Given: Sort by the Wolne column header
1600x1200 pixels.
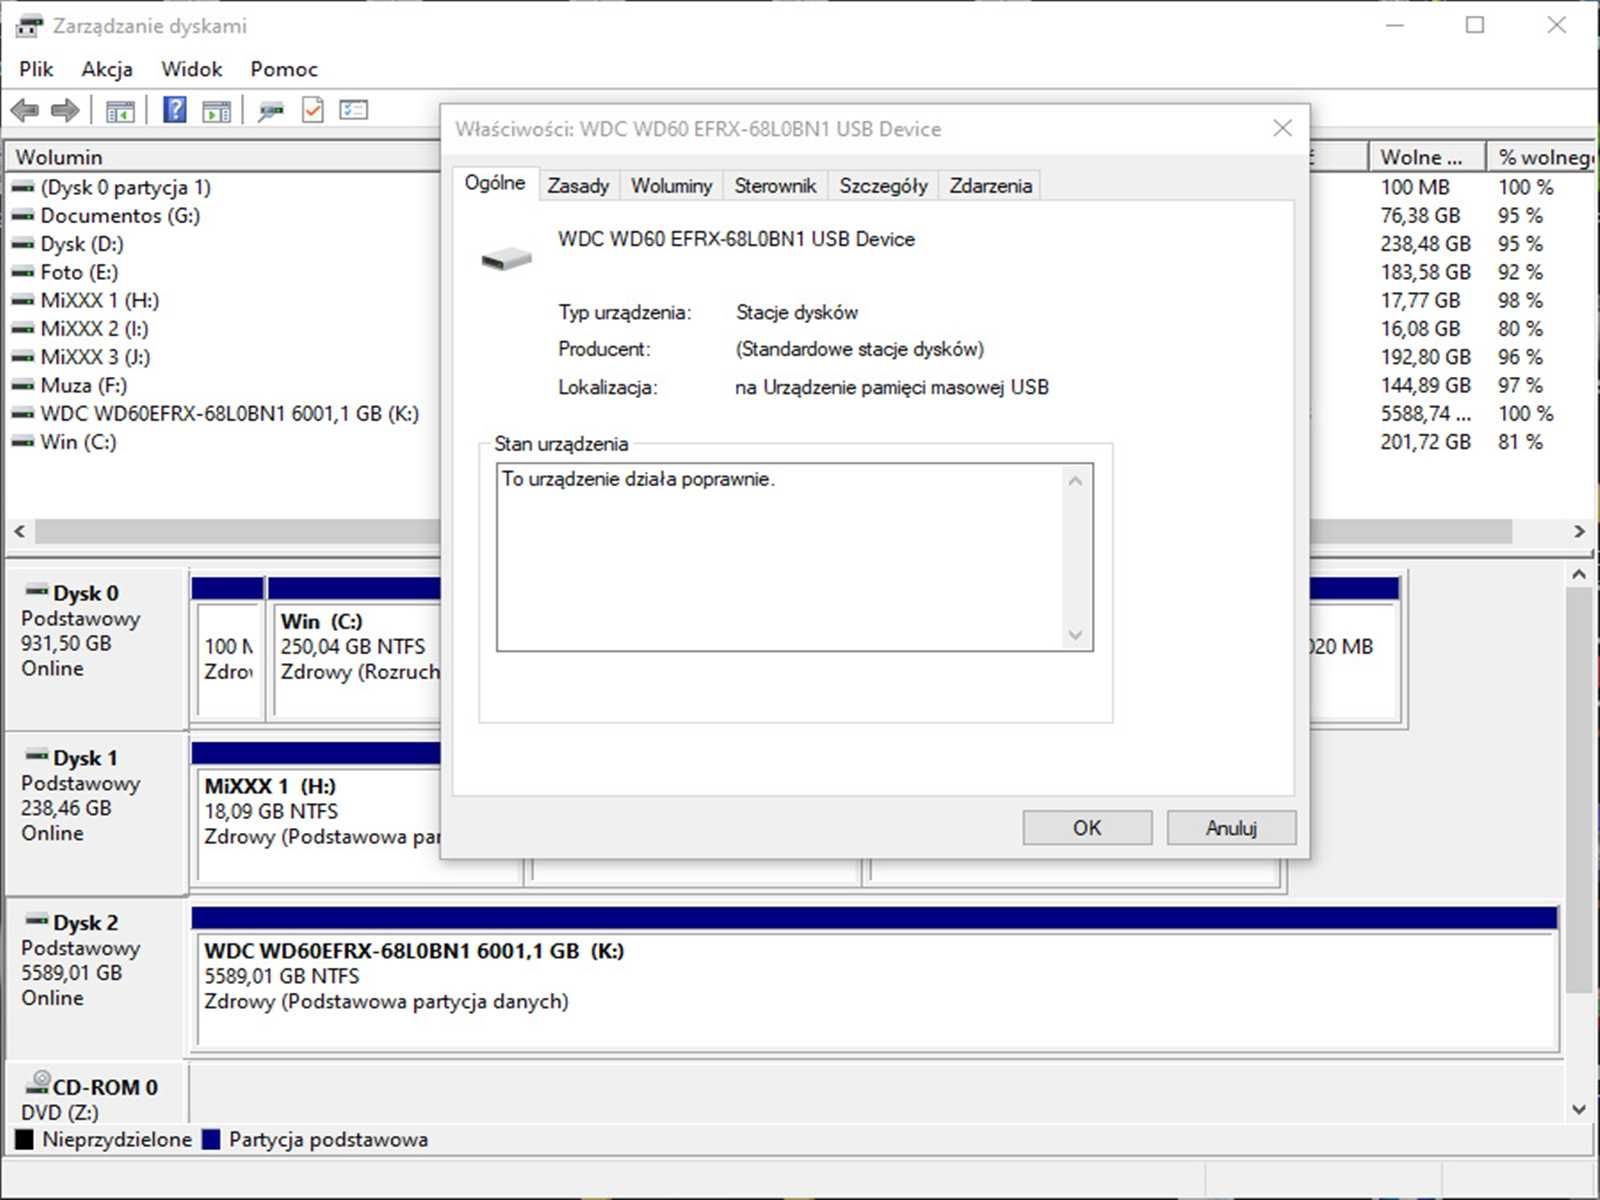Looking at the screenshot, I should pyautogui.click(x=1426, y=157).
